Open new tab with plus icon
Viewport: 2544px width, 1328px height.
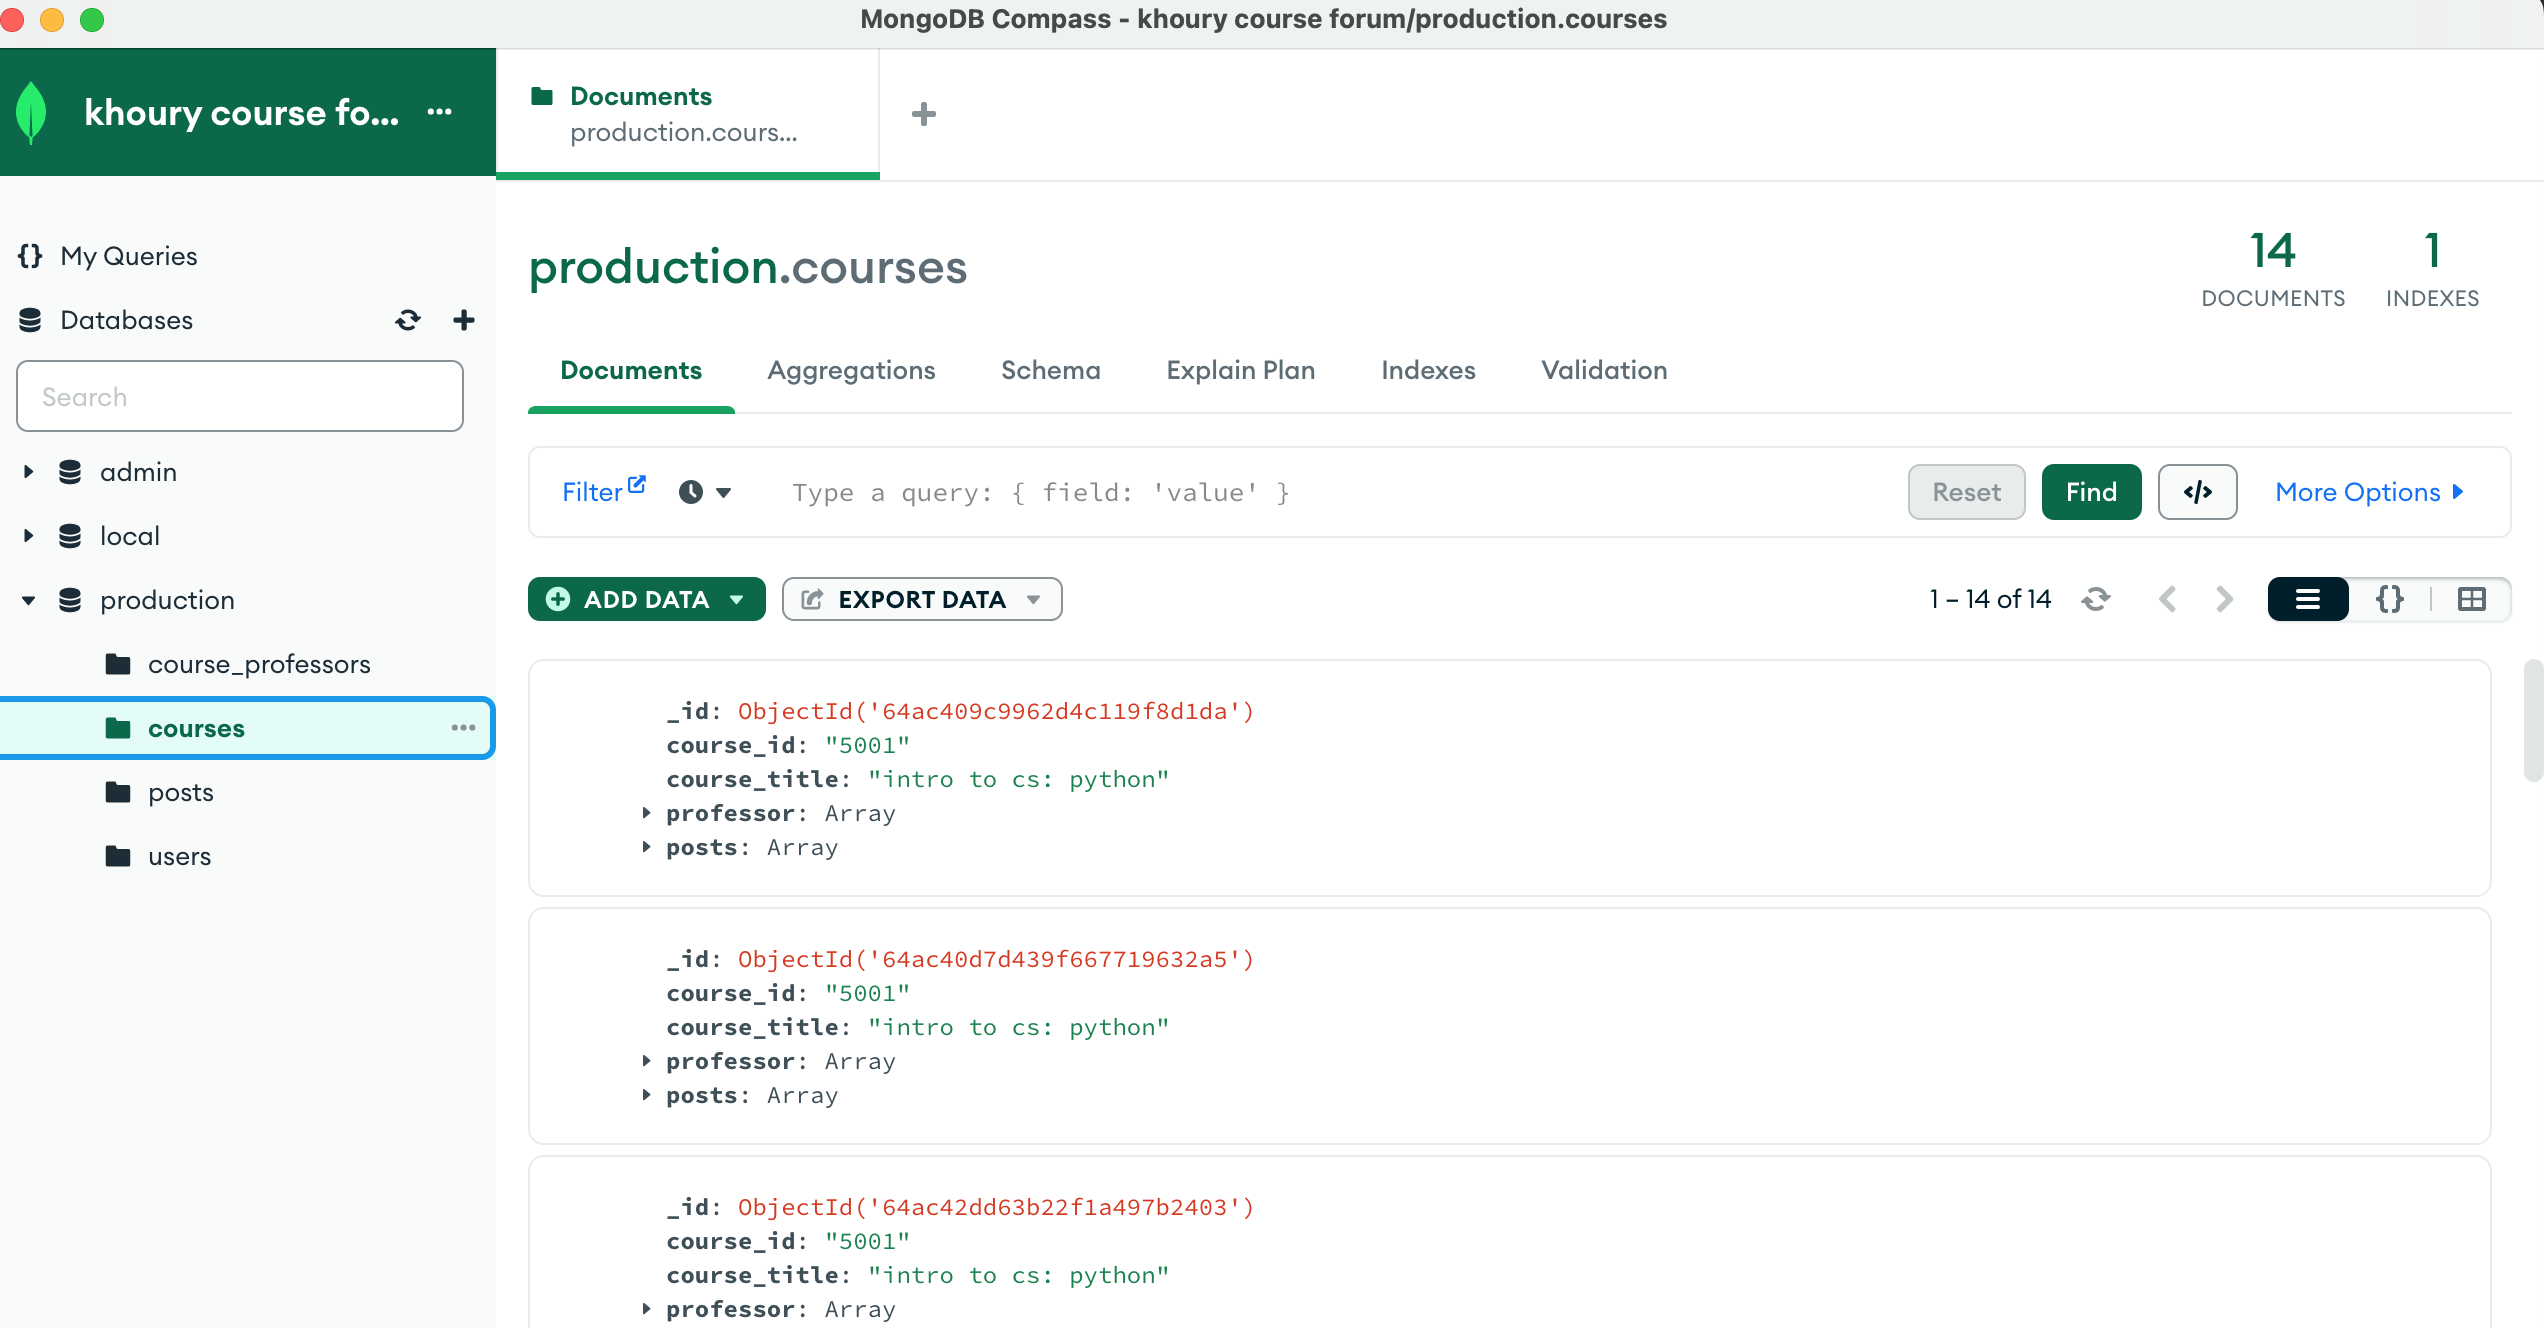pyautogui.click(x=923, y=114)
